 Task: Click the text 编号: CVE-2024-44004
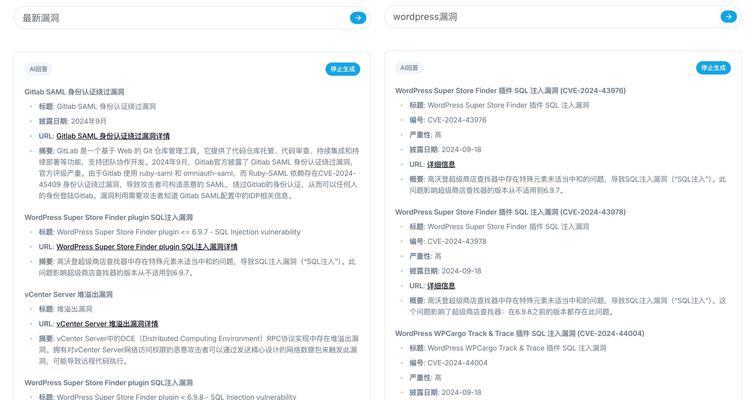(448, 363)
